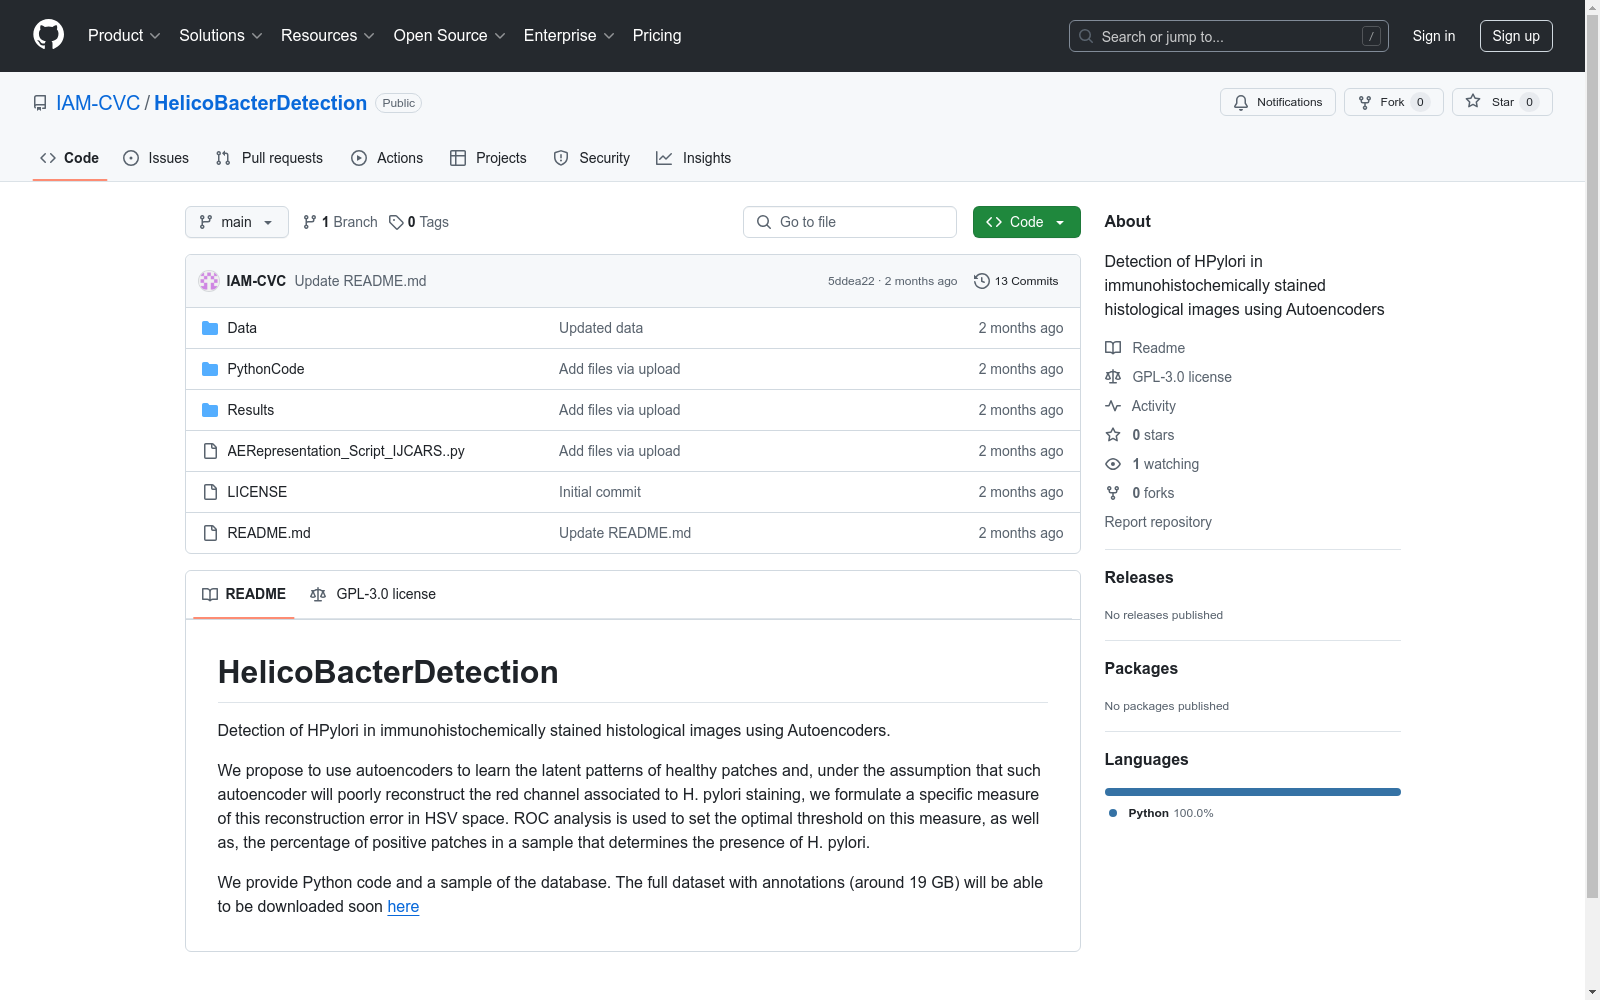Click the Data folder icon
This screenshot has width=1600, height=1000.
tap(210, 328)
